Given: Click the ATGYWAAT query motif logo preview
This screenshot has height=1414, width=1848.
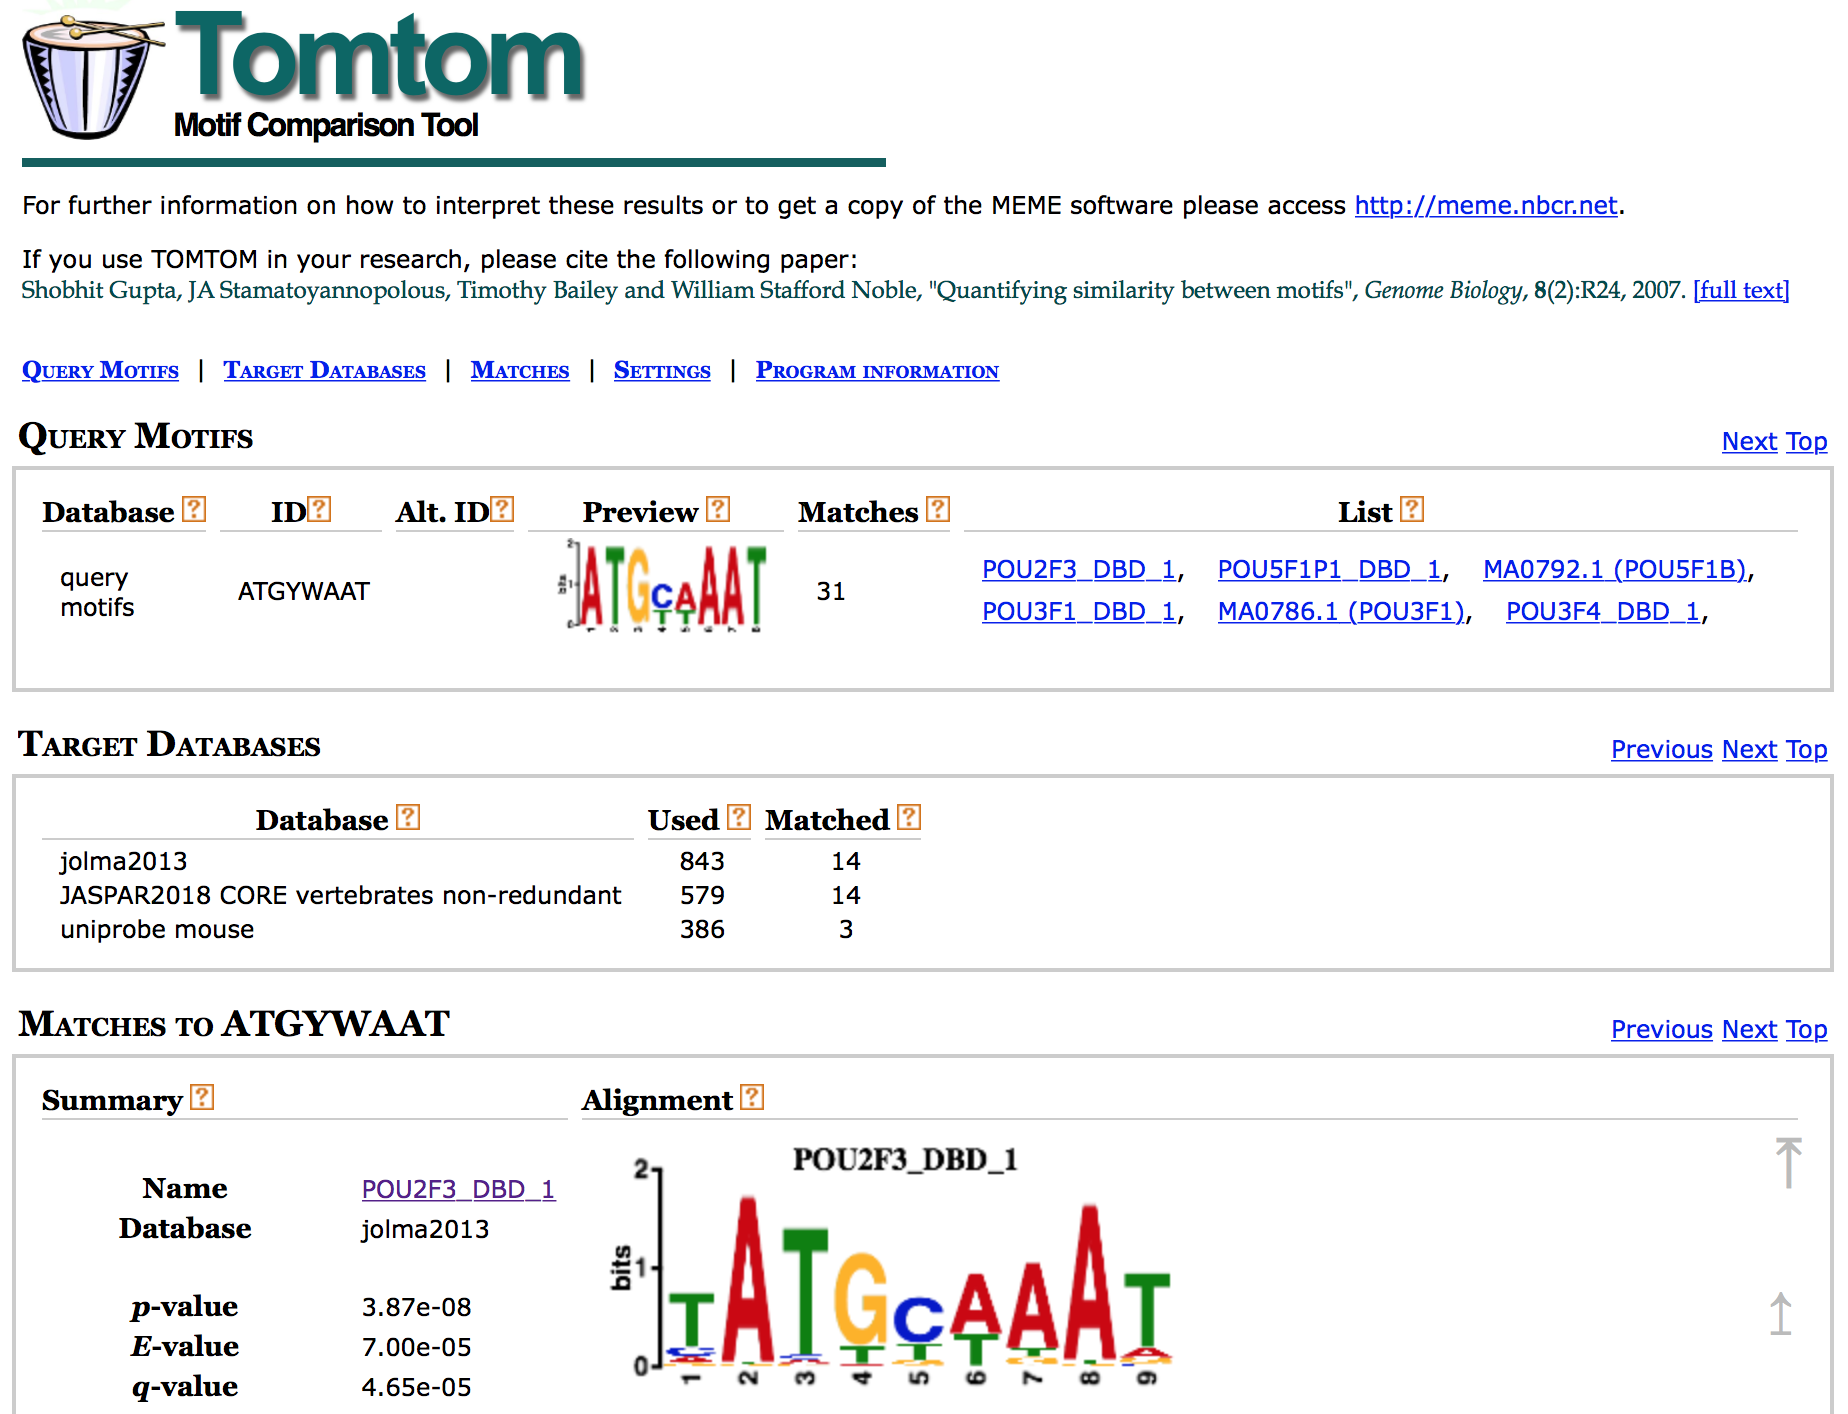Looking at the screenshot, I should click(663, 586).
